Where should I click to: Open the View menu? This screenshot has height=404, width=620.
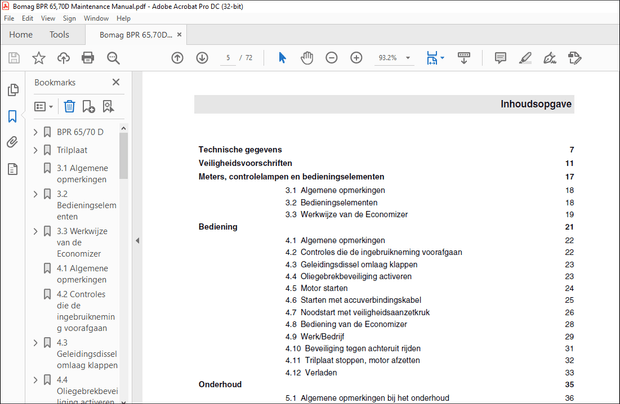48,18
